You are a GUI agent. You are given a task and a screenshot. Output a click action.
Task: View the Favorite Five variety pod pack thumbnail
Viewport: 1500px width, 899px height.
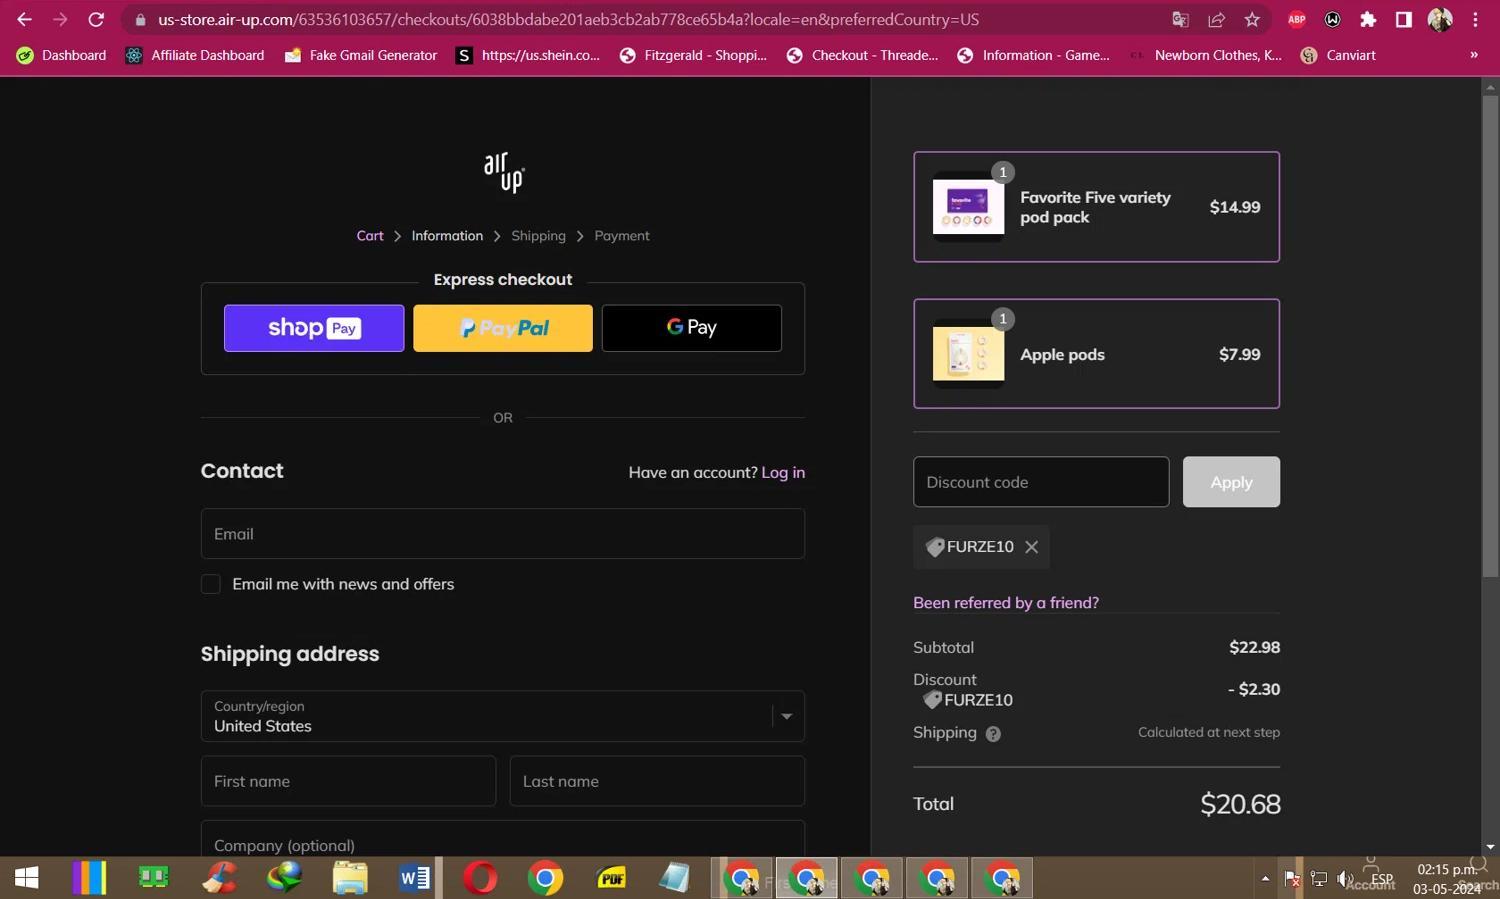pyautogui.click(x=968, y=207)
